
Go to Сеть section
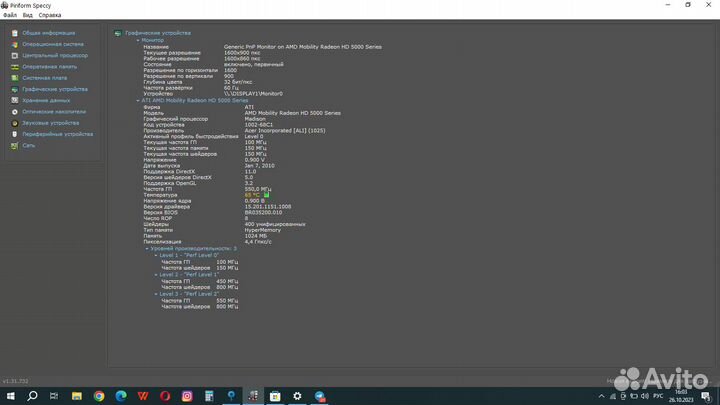click(x=28, y=146)
